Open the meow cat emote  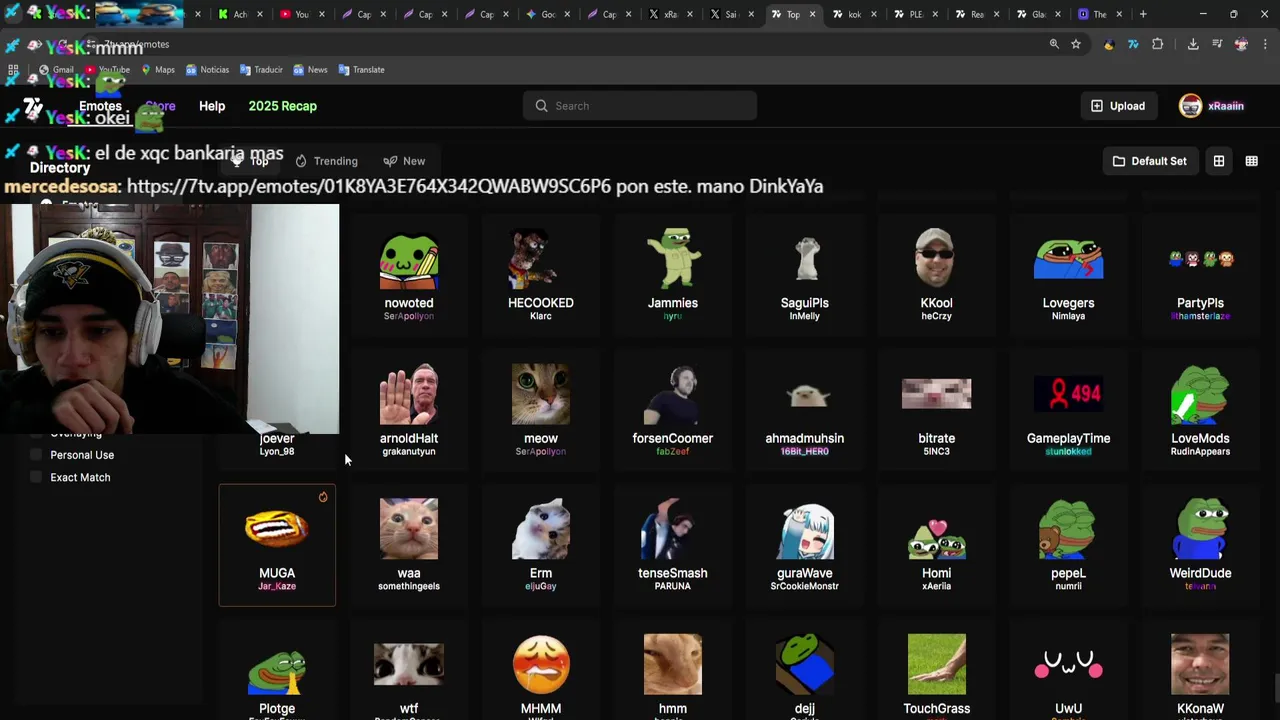tap(541, 408)
